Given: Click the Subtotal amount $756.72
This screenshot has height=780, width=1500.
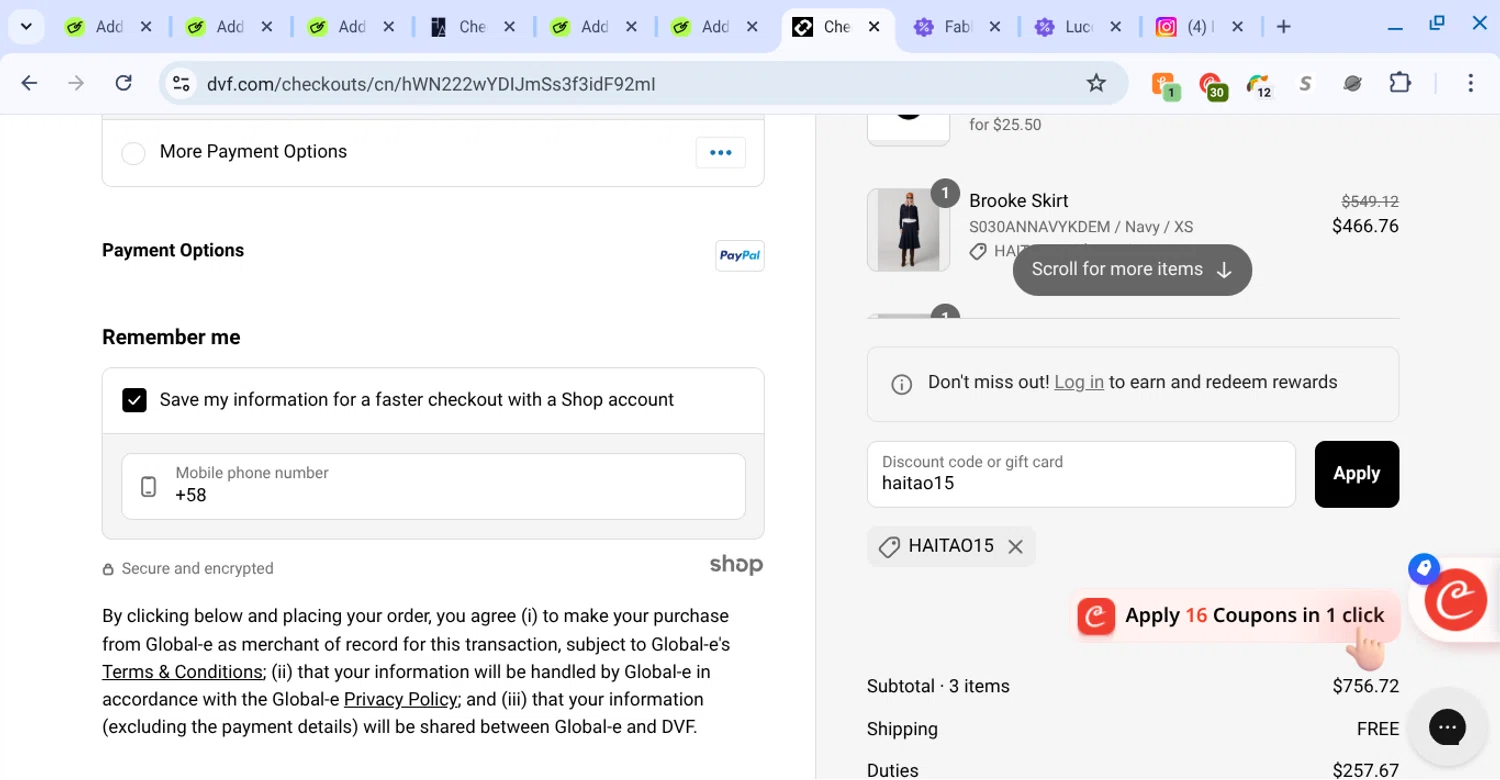Looking at the screenshot, I should pos(1365,686).
